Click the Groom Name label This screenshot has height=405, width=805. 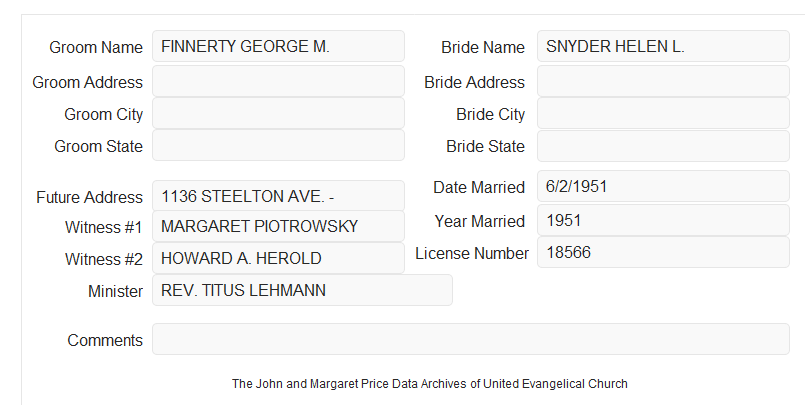point(96,47)
